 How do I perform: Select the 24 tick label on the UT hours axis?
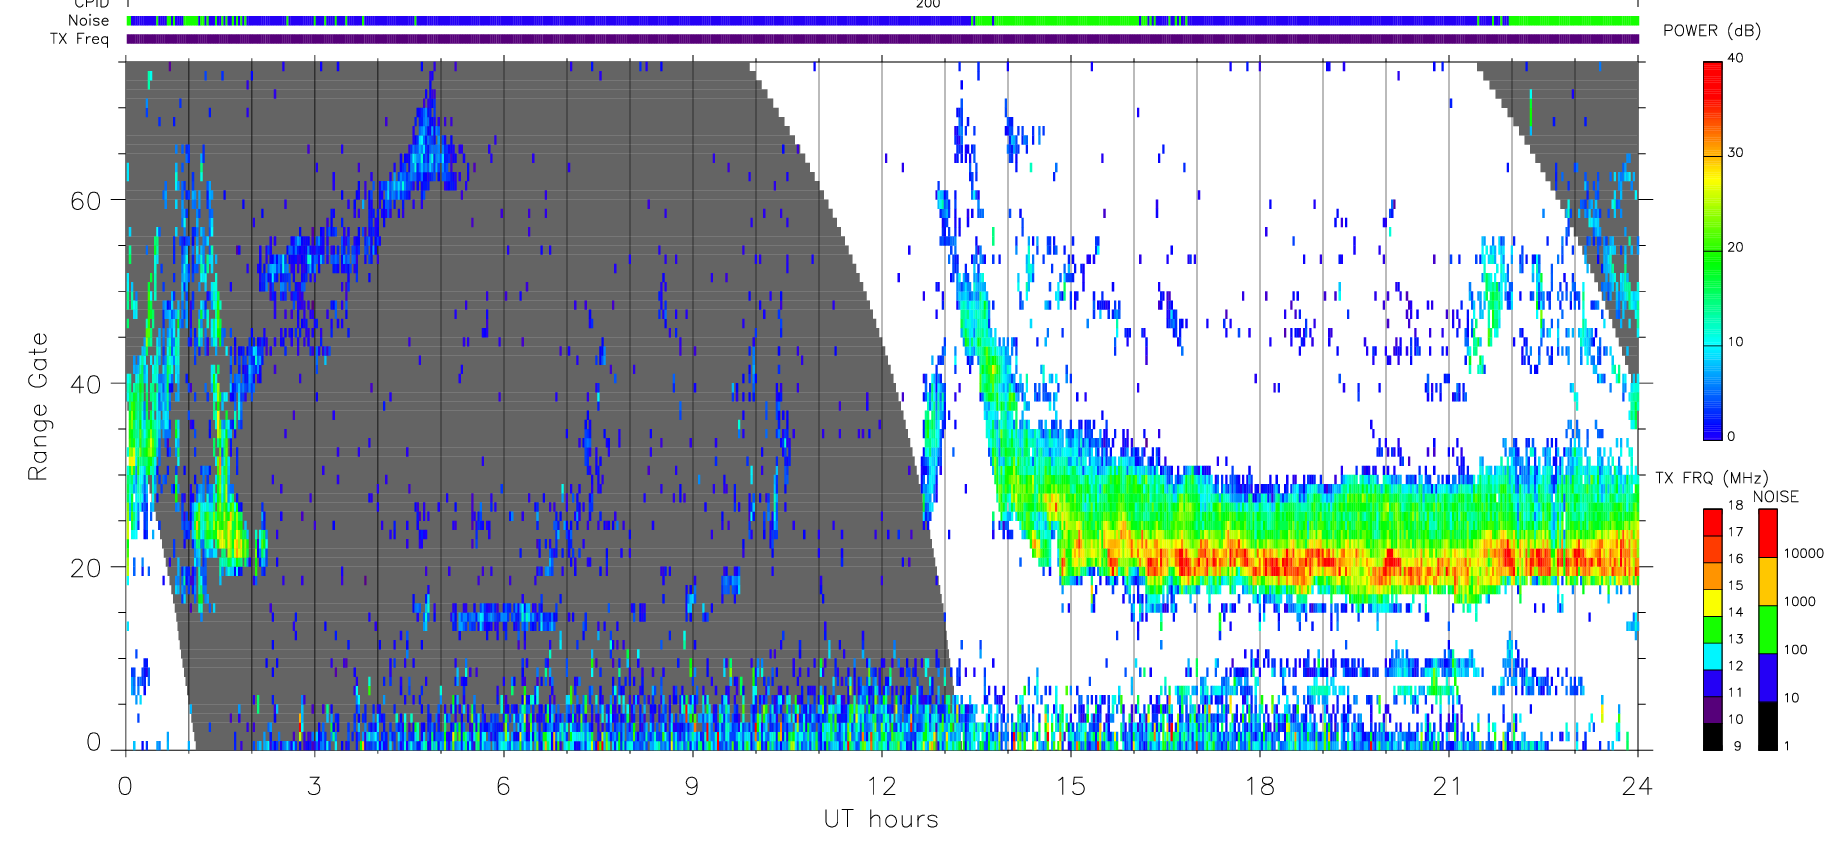pyautogui.click(x=1637, y=787)
